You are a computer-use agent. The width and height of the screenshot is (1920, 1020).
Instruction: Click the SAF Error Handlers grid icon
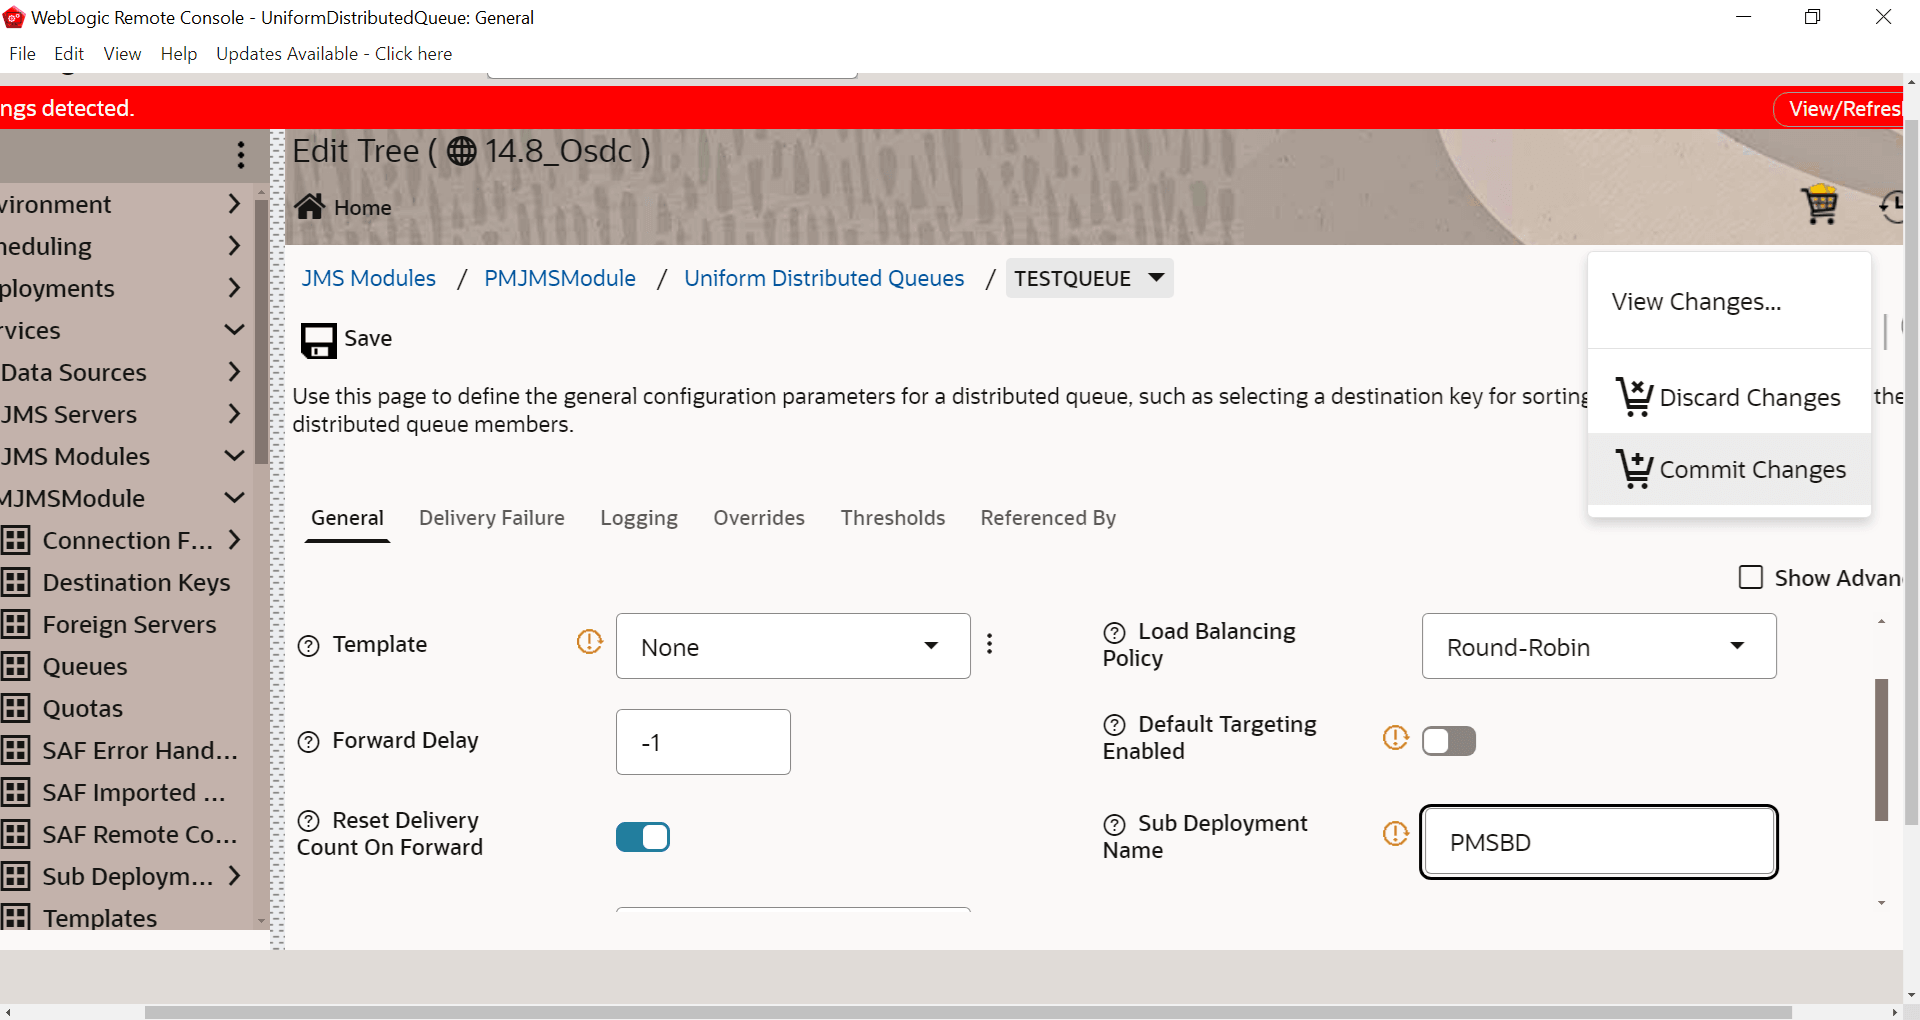click(16, 750)
